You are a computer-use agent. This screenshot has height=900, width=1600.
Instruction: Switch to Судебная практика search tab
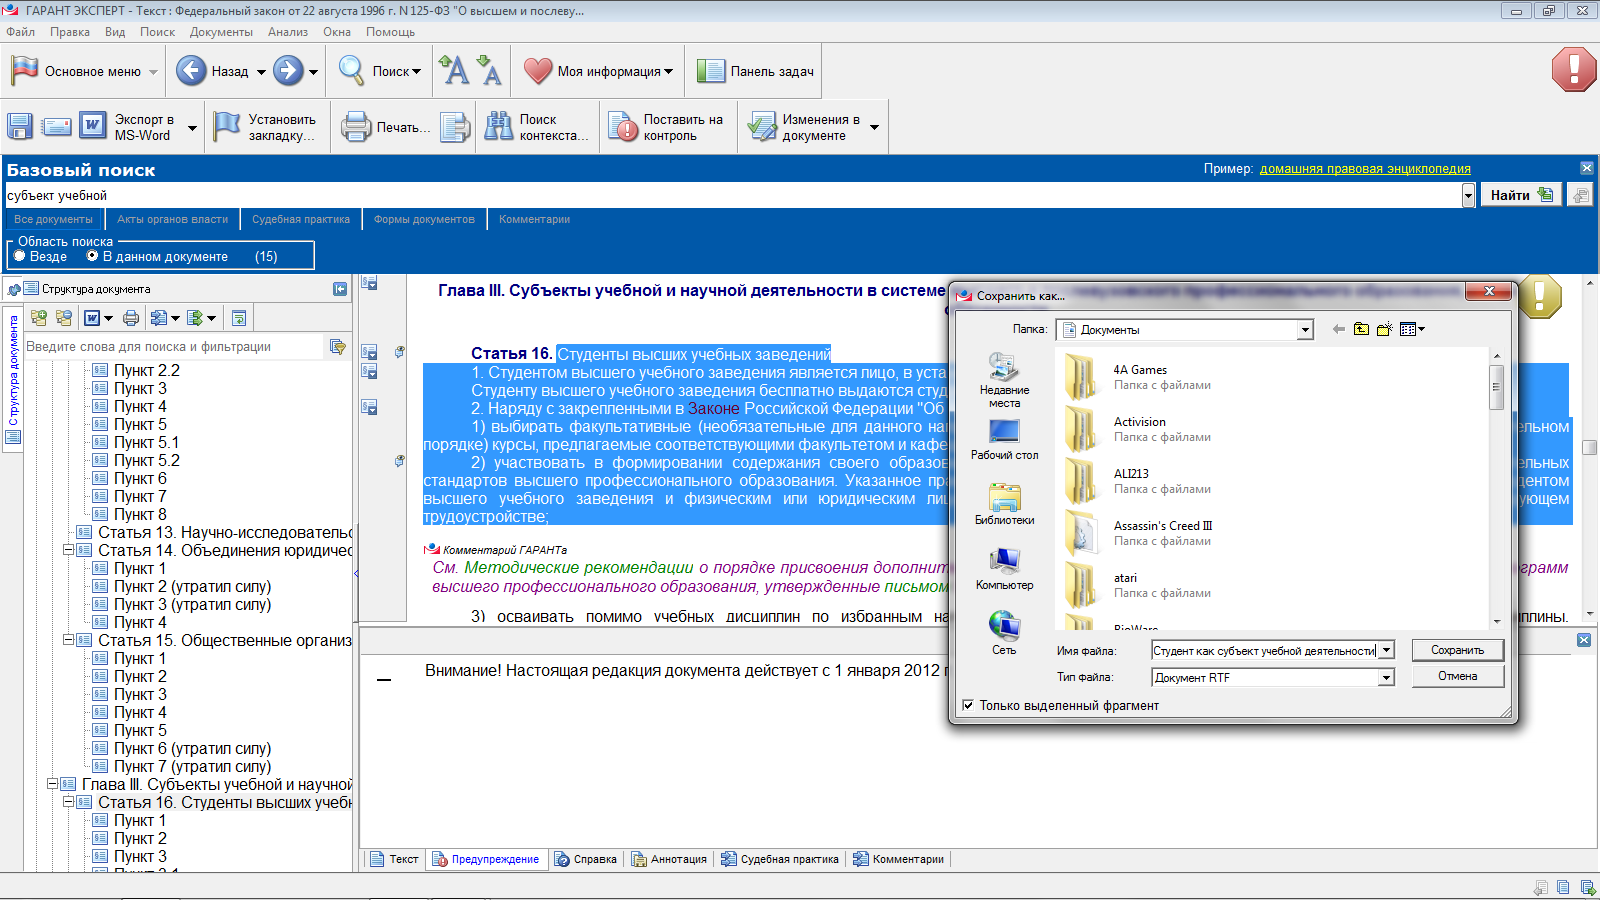click(301, 219)
